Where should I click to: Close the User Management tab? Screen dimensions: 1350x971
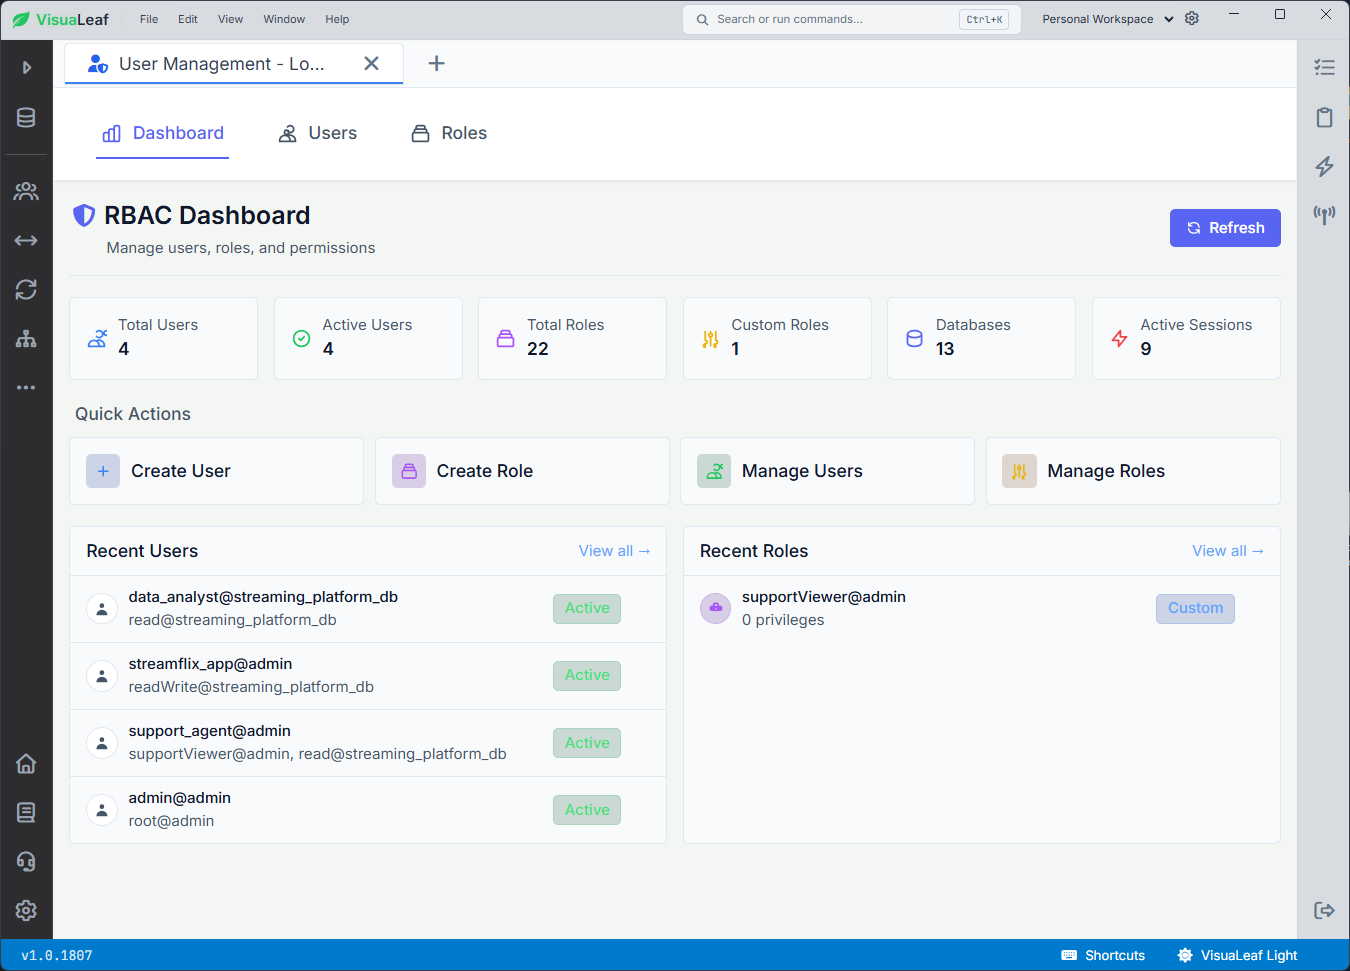(x=371, y=63)
